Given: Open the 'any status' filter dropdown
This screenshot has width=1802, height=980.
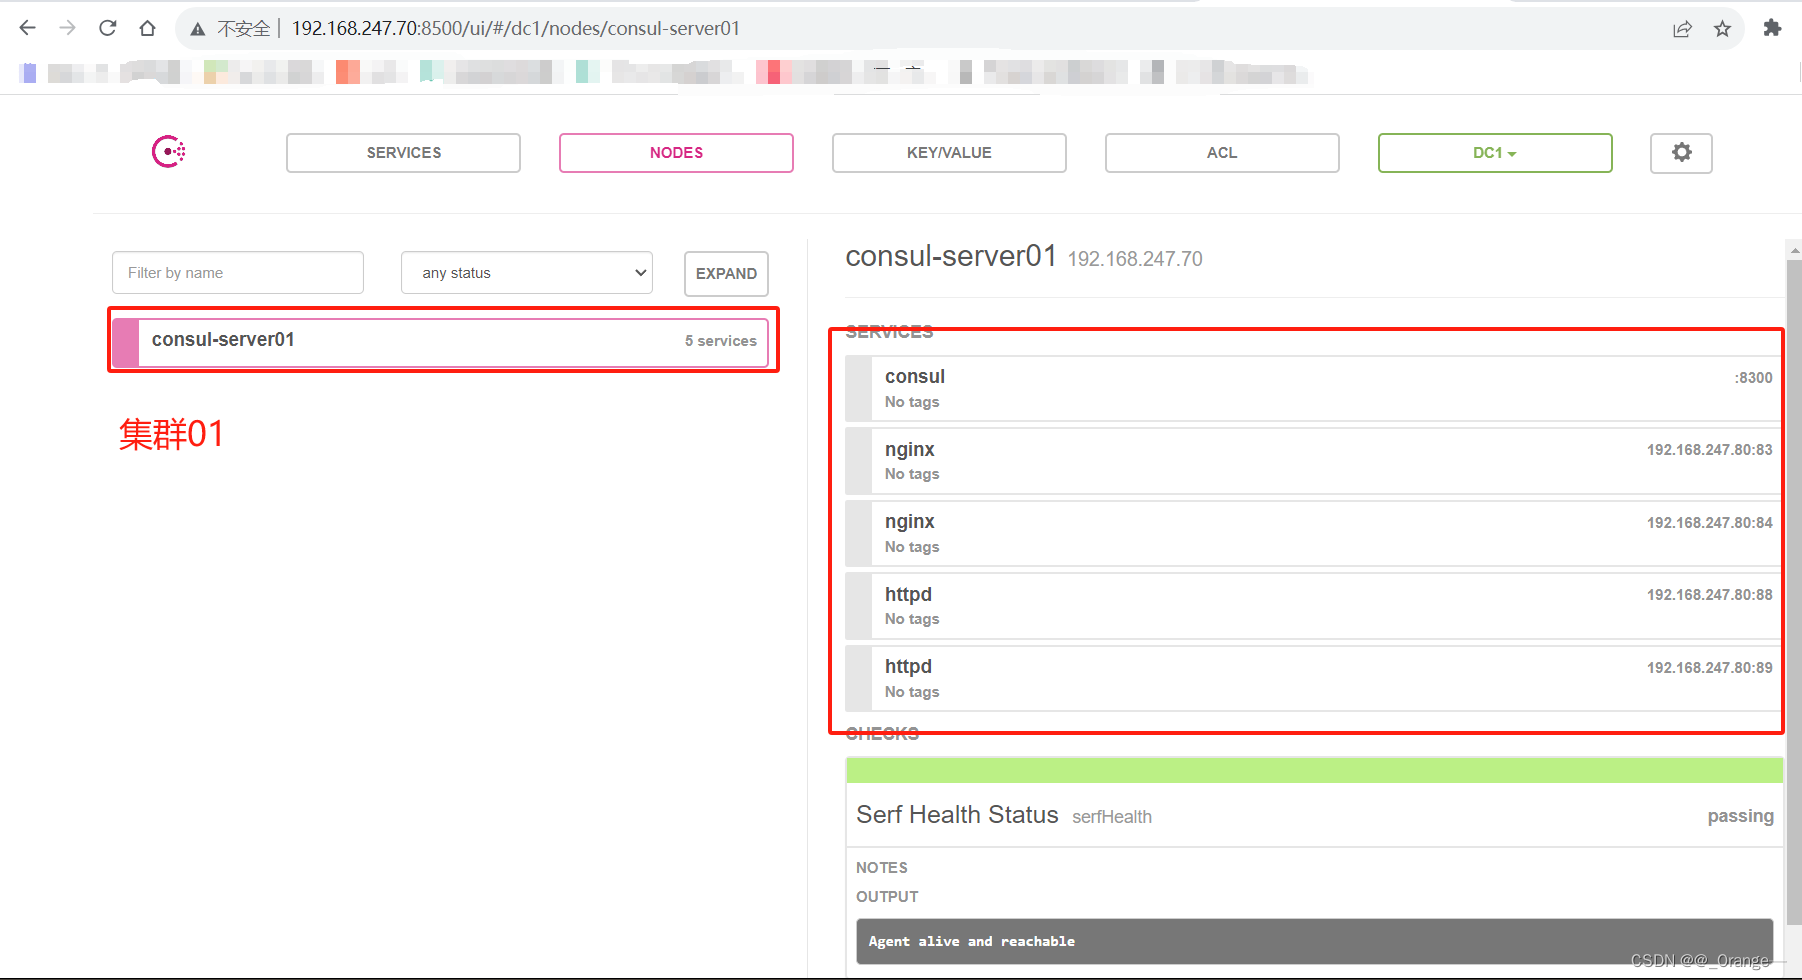Looking at the screenshot, I should tap(526, 272).
